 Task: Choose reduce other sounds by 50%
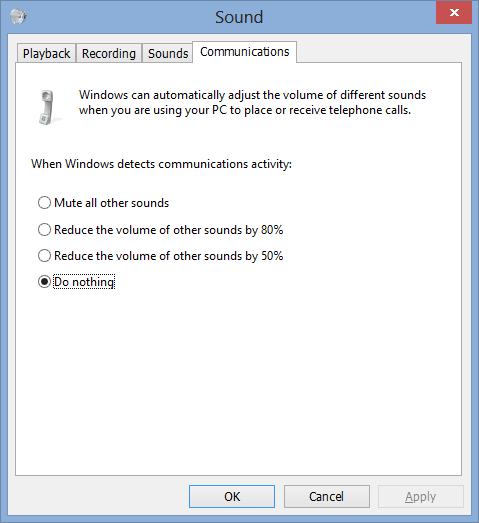coord(44,255)
